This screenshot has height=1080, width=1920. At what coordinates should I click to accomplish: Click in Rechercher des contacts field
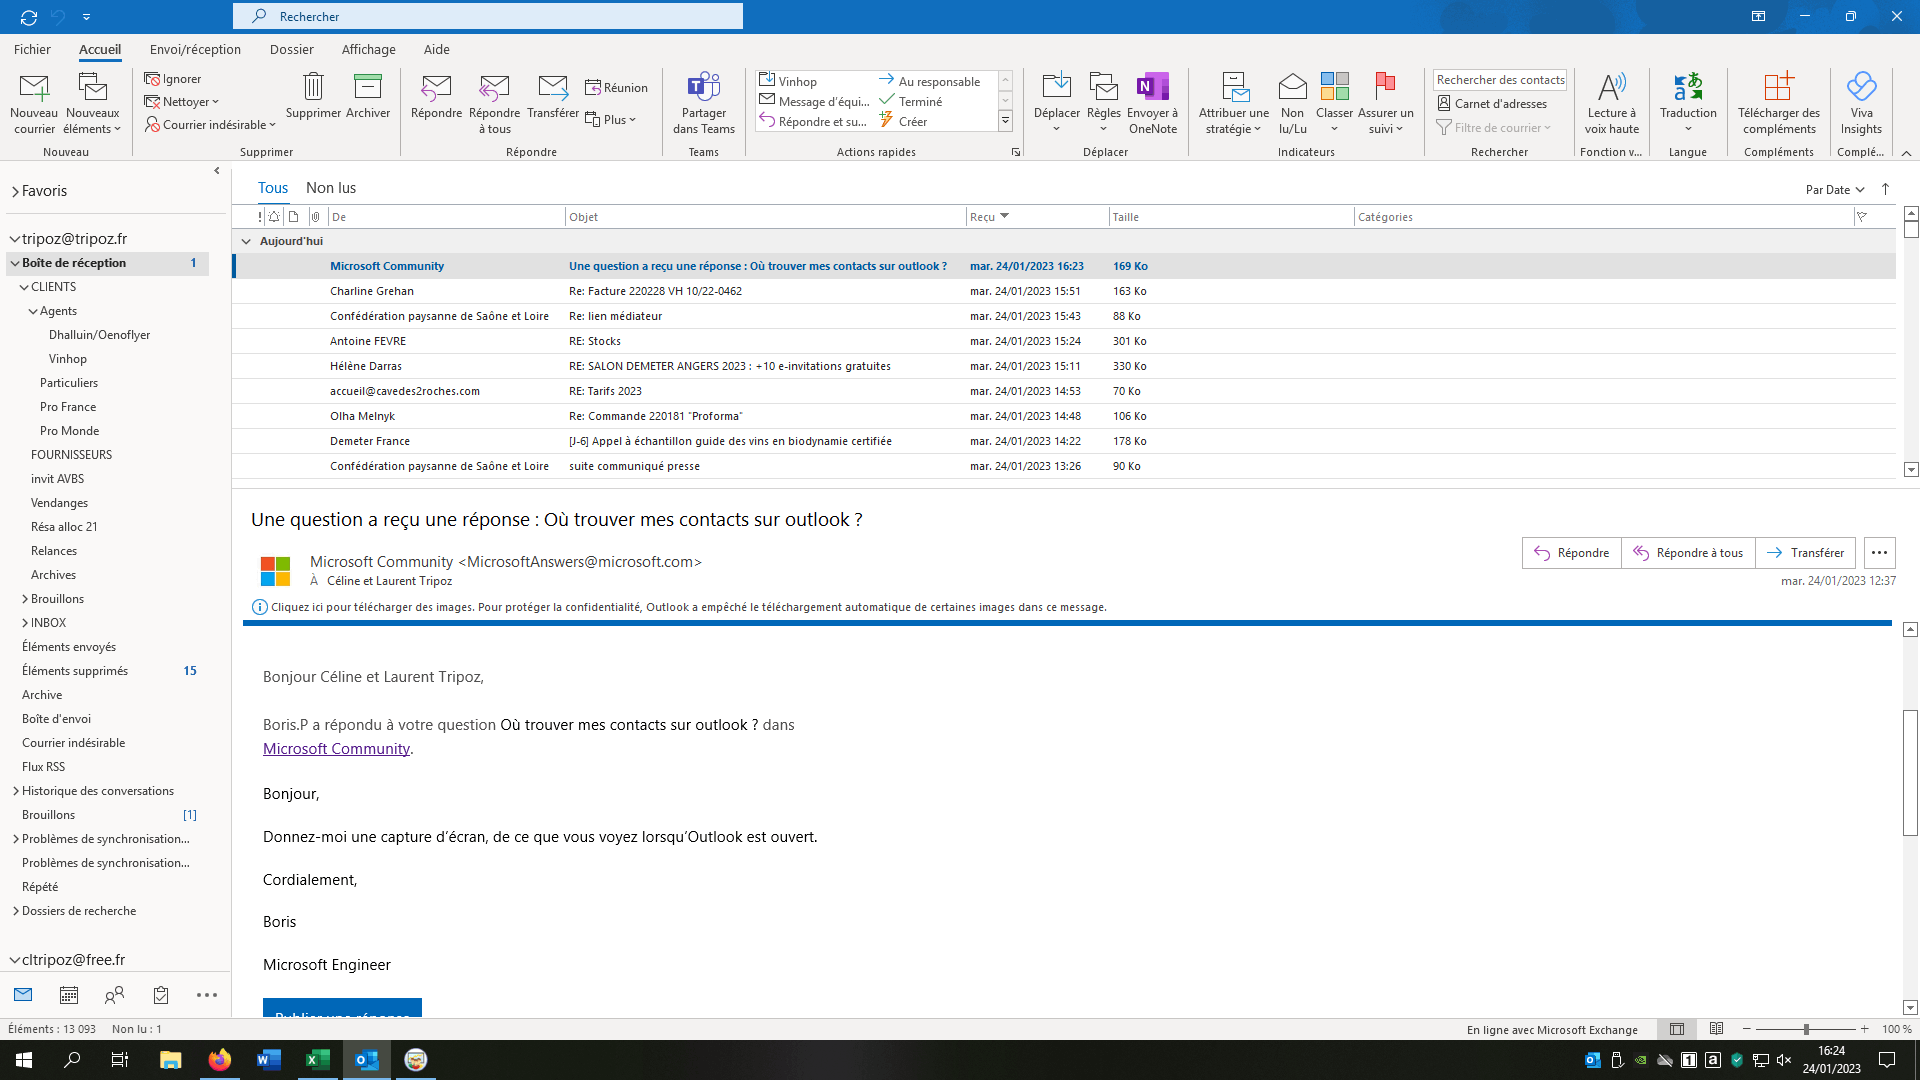(x=1499, y=80)
